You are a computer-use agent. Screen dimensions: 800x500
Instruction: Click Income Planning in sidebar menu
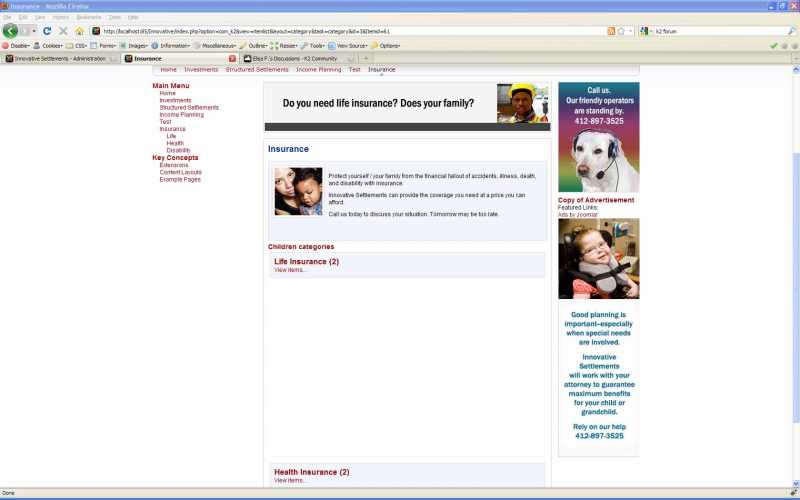point(181,115)
